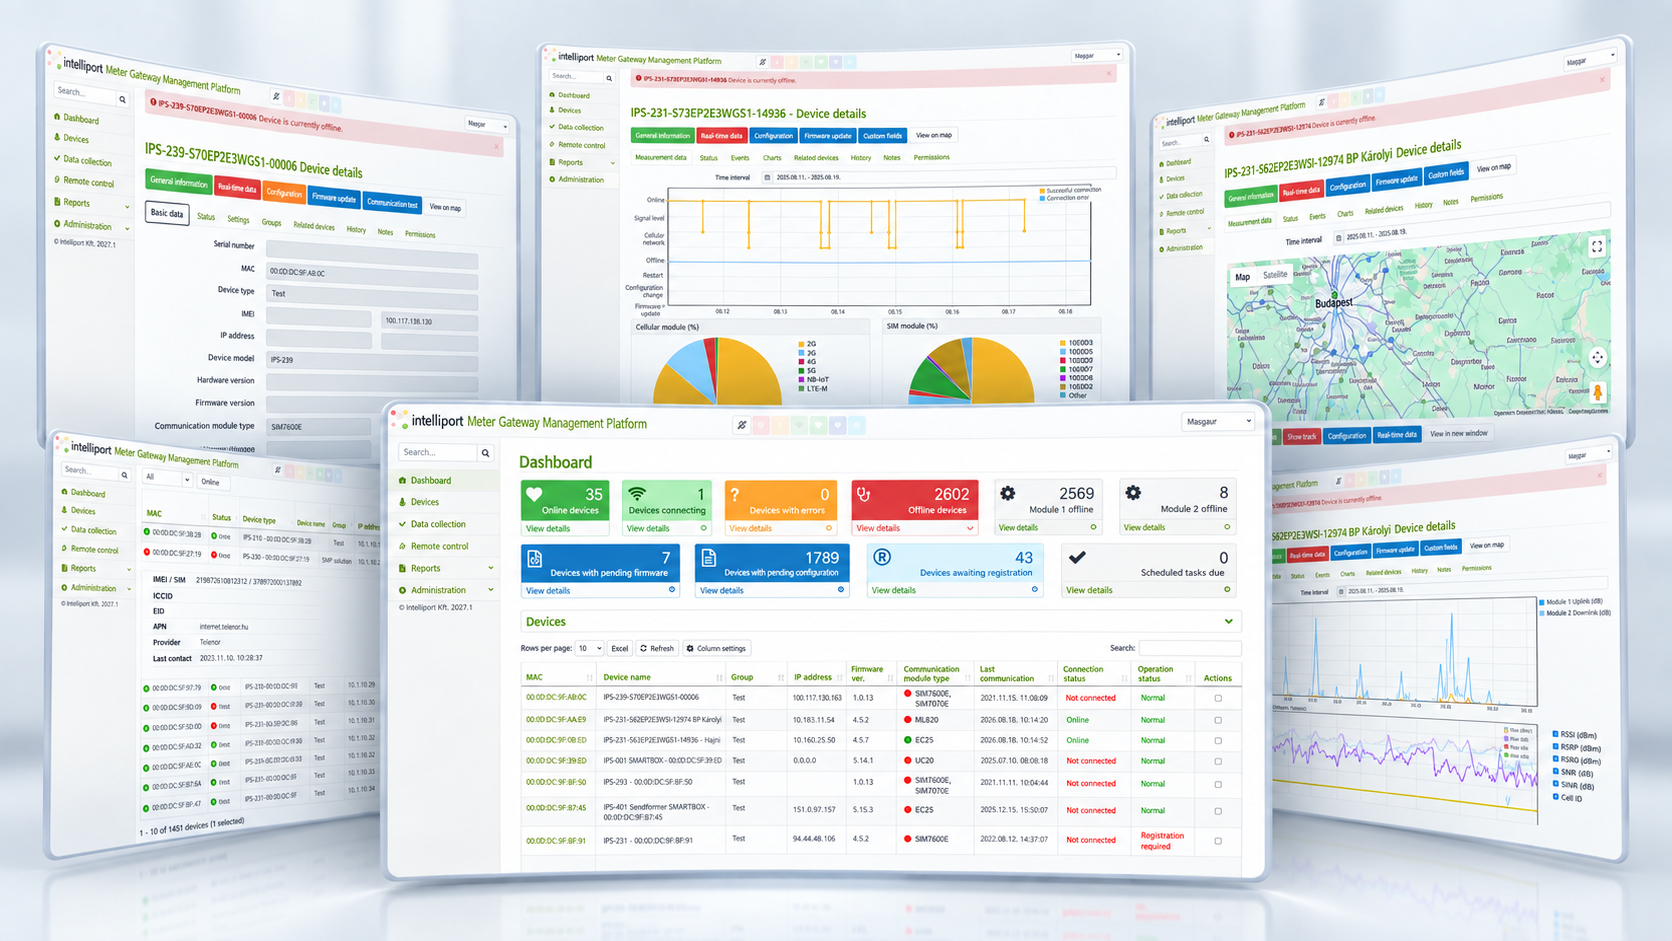The image size is (1672, 941).
Task: Expand the Administration menu chevron in Dashboard sidebar
Action: pos(490,590)
